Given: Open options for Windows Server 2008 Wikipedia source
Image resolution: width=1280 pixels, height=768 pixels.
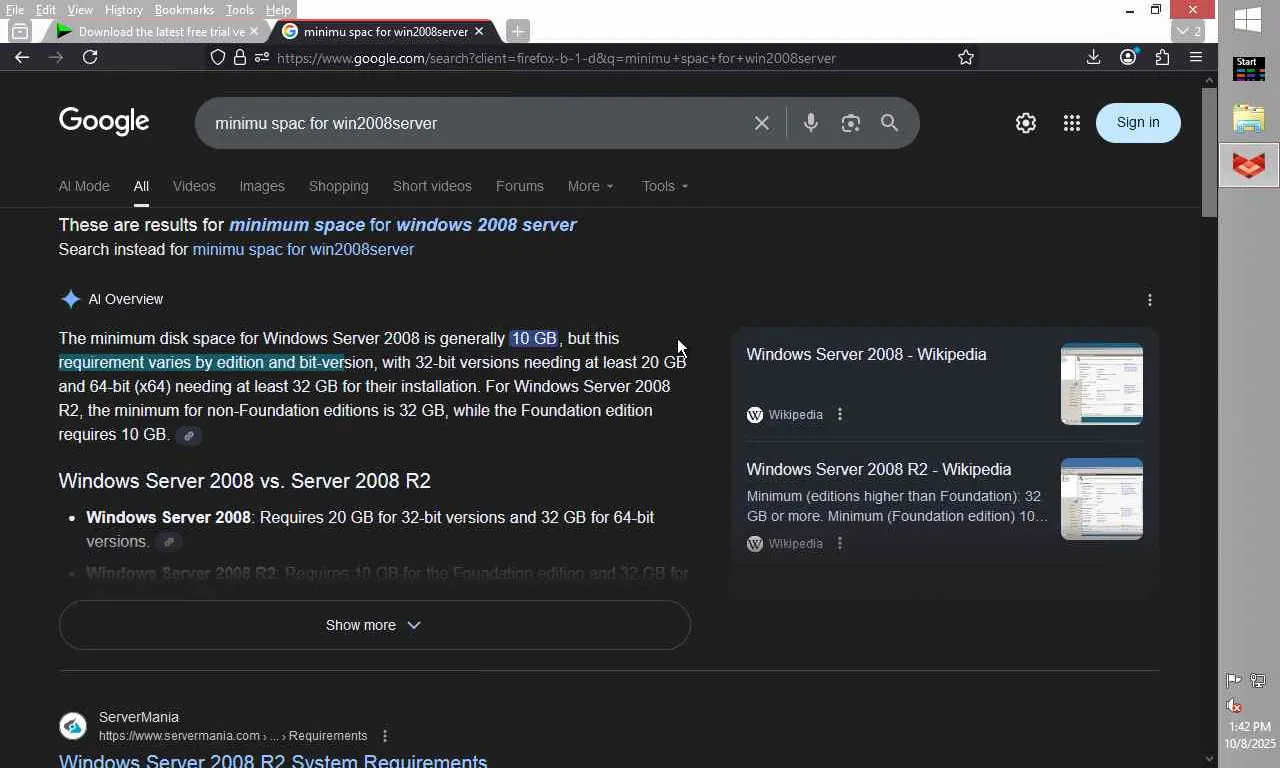Looking at the screenshot, I should pyautogui.click(x=840, y=415).
